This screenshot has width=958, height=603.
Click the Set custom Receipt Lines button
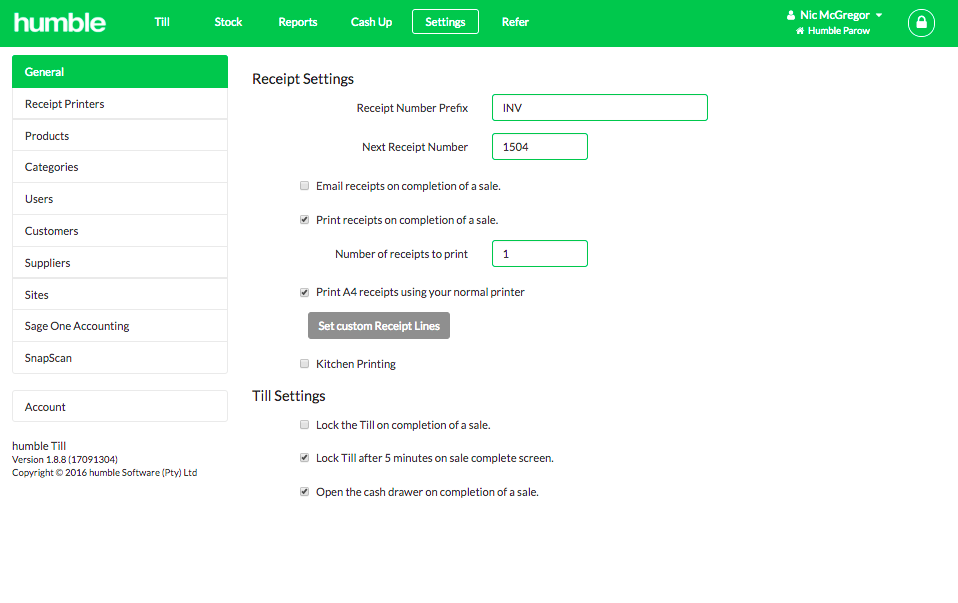pos(379,326)
